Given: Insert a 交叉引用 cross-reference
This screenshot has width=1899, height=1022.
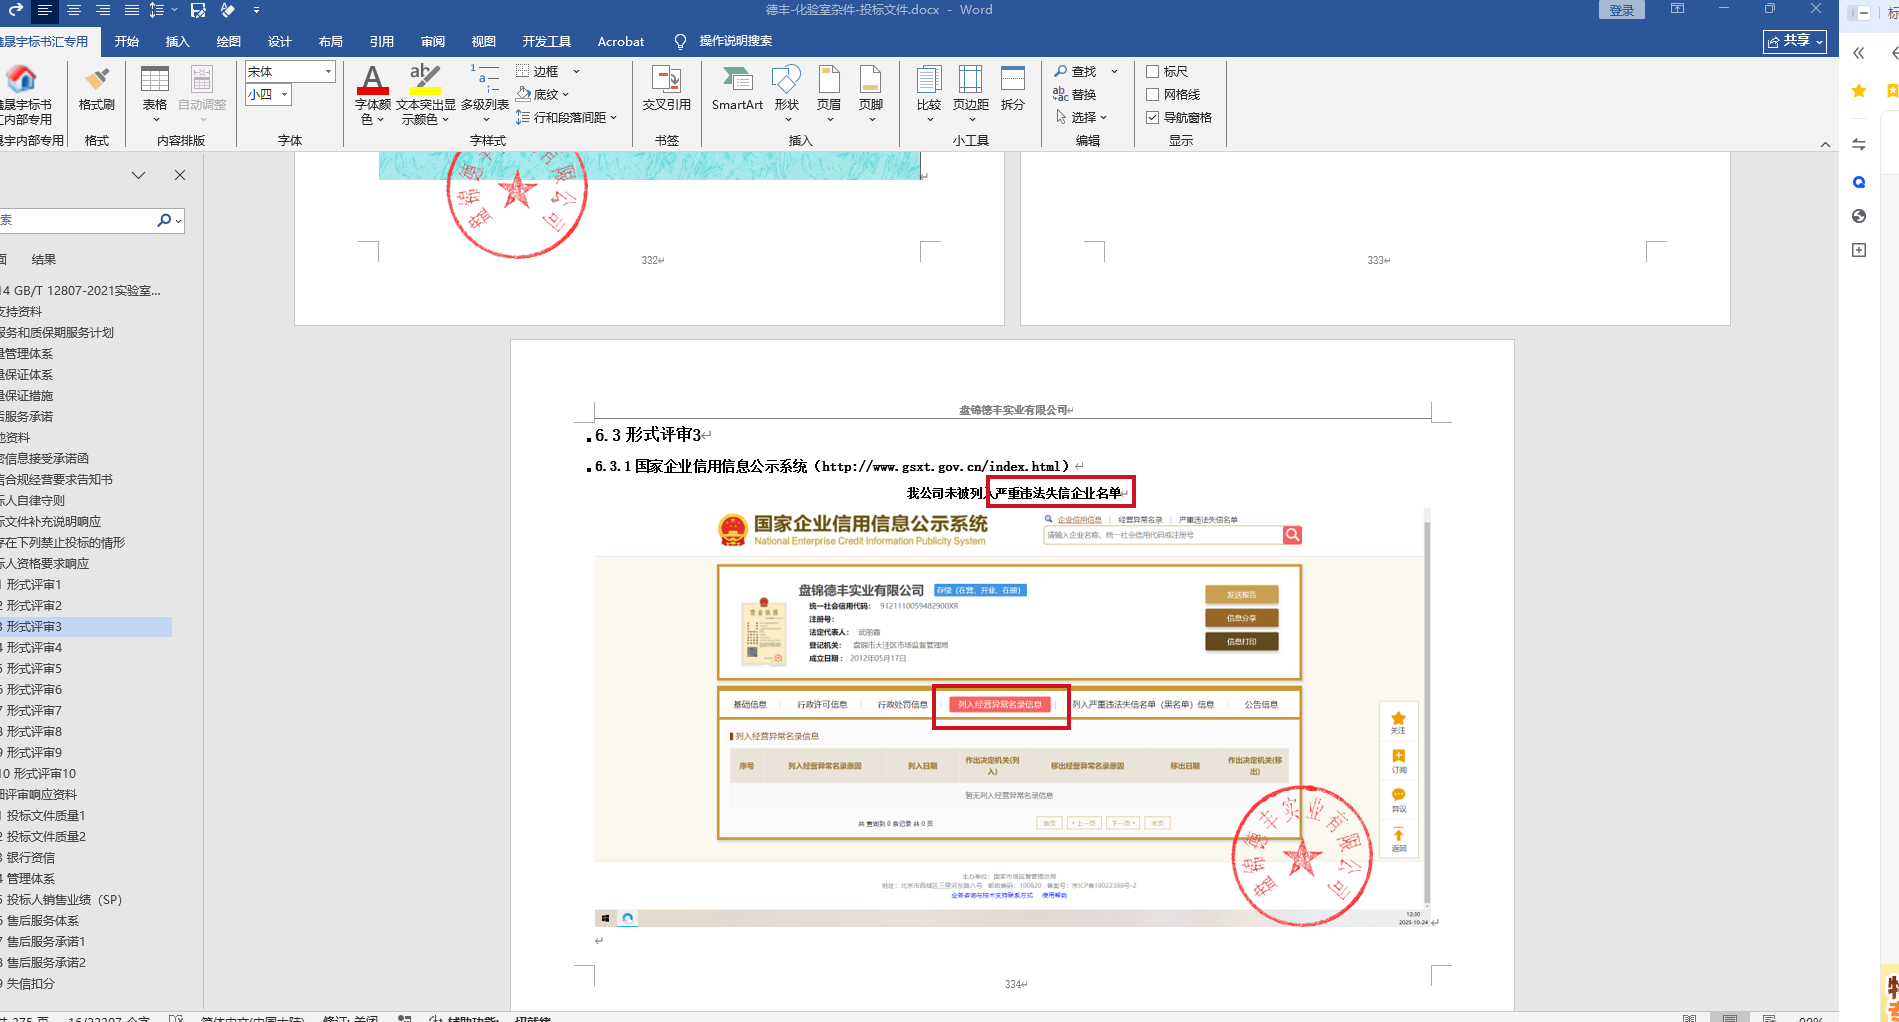Looking at the screenshot, I should [x=666, y=89].
